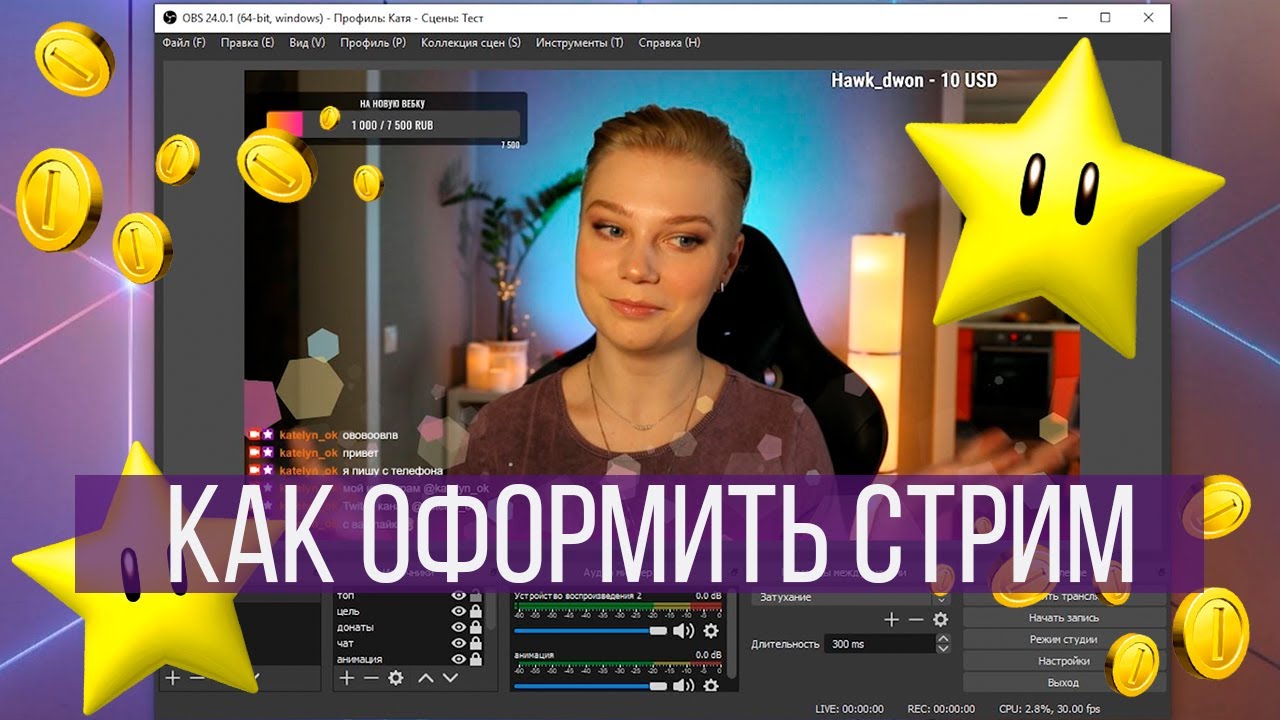
Task: Open the Правка (E) menu
Action: [x=247, y=43]
